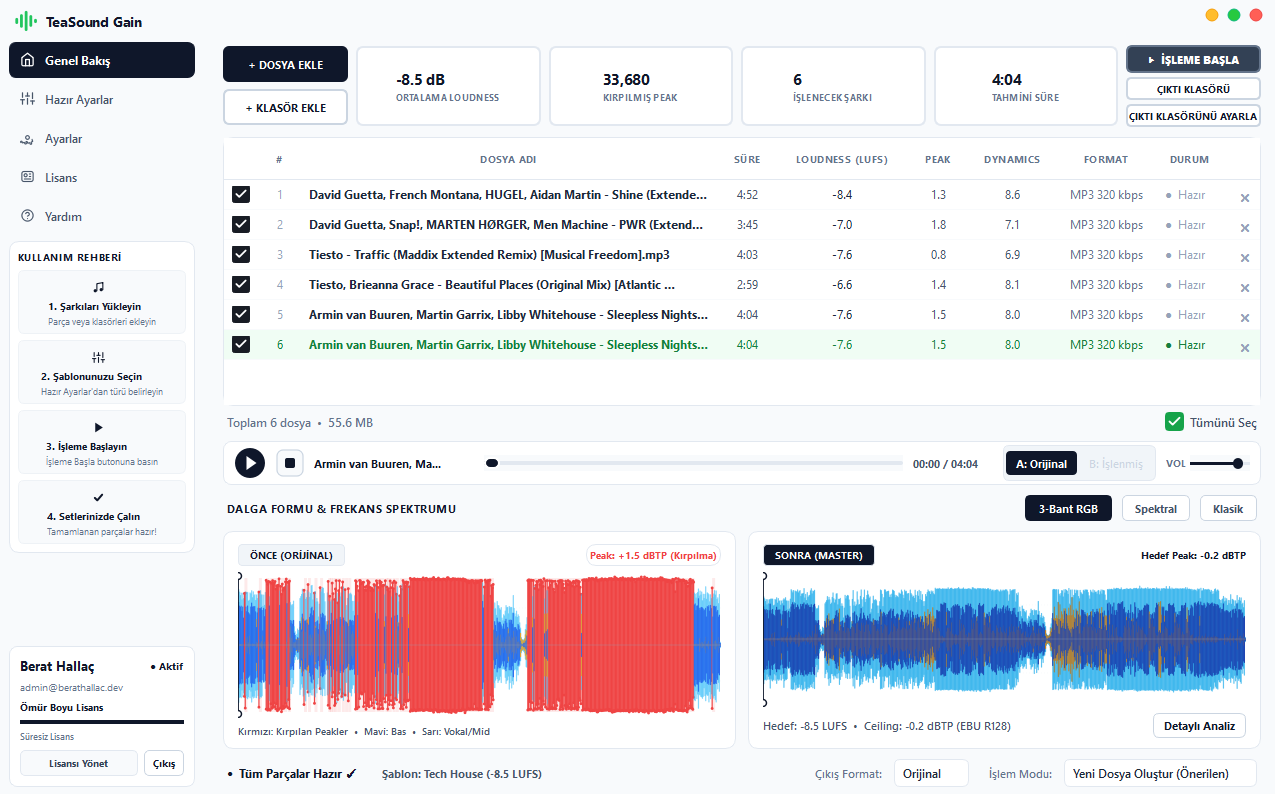Switch to Klasik waveform view
This screenshot has height=794, width=1275.
pos(1228,509)
